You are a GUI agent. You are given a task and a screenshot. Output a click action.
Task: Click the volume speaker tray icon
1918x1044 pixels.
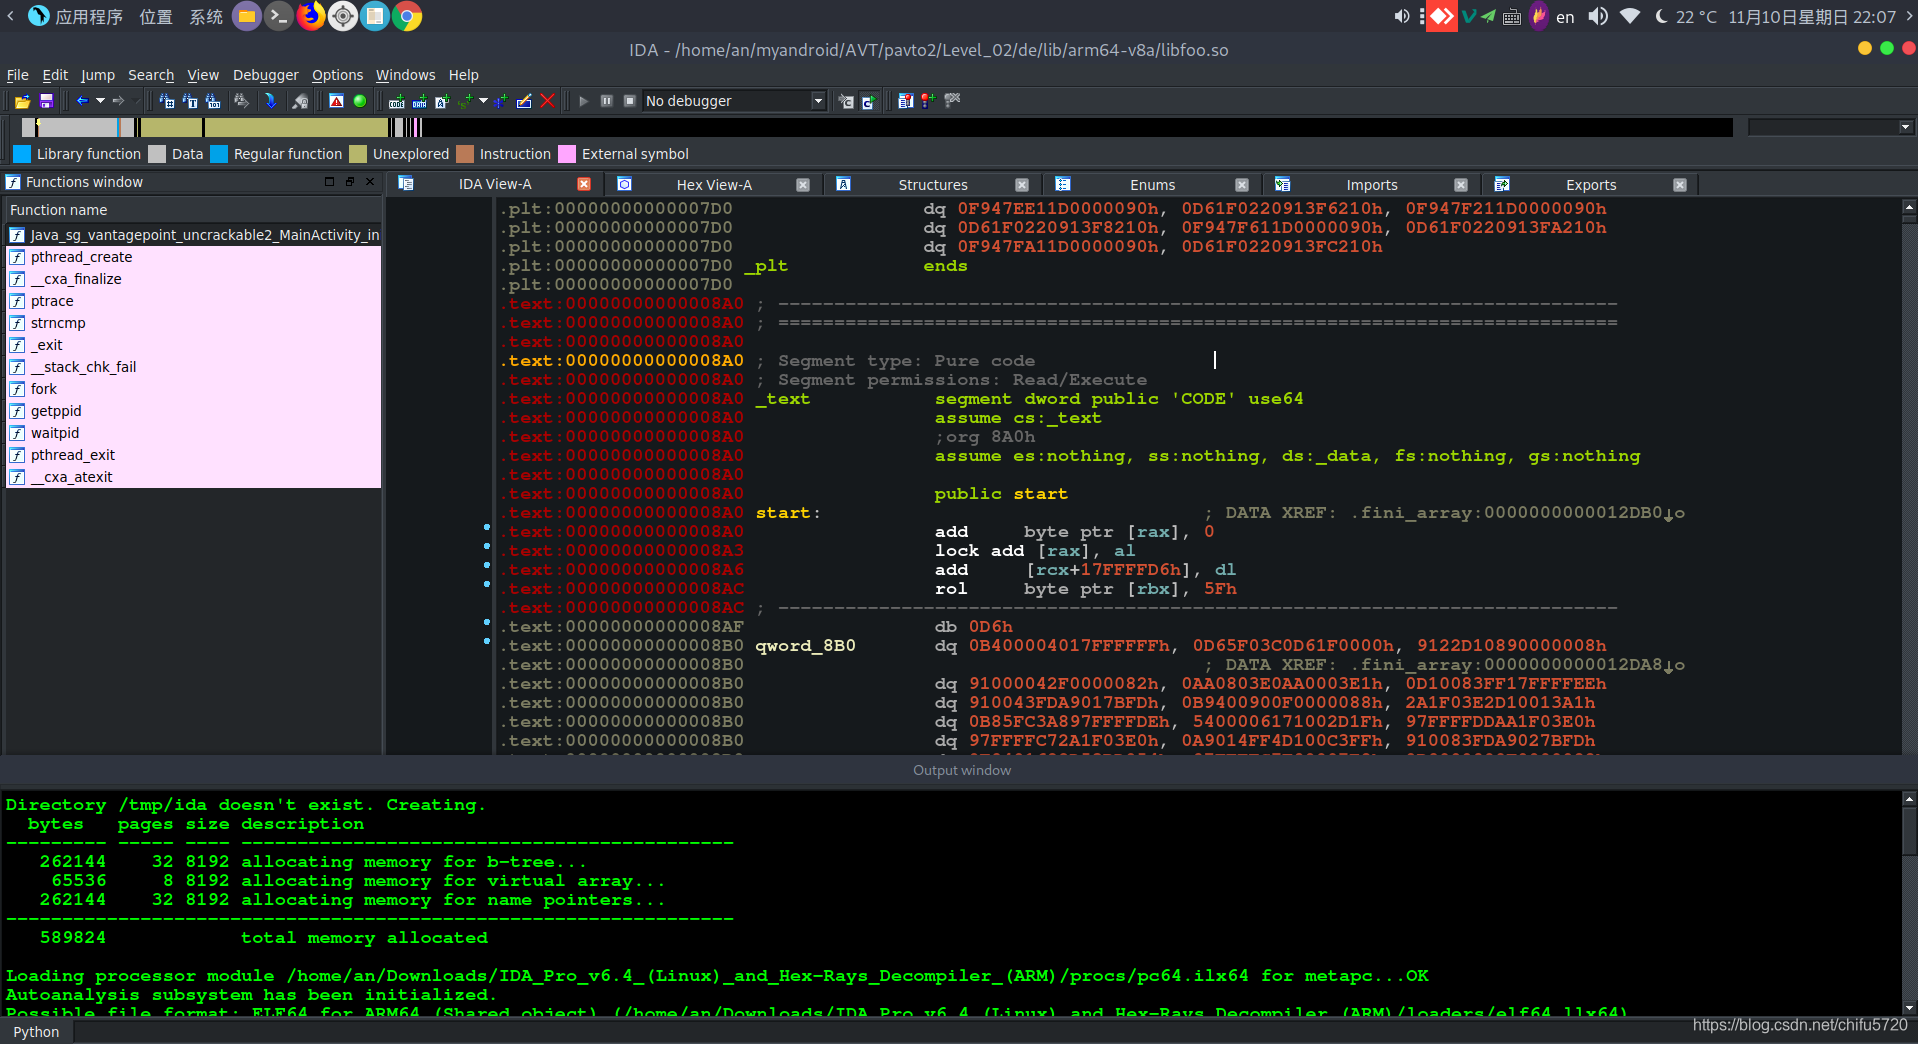click(1598, 16)
